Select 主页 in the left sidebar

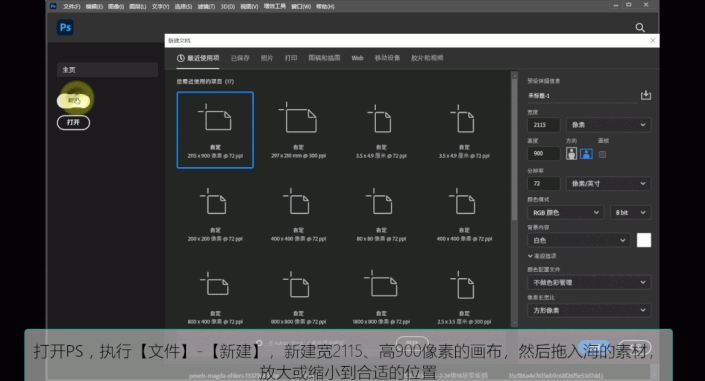pyautogui.click(x=107, y=70)
